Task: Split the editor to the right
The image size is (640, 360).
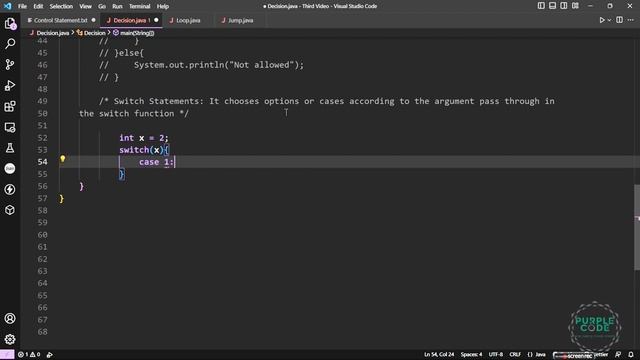Action: pos(620,20)
